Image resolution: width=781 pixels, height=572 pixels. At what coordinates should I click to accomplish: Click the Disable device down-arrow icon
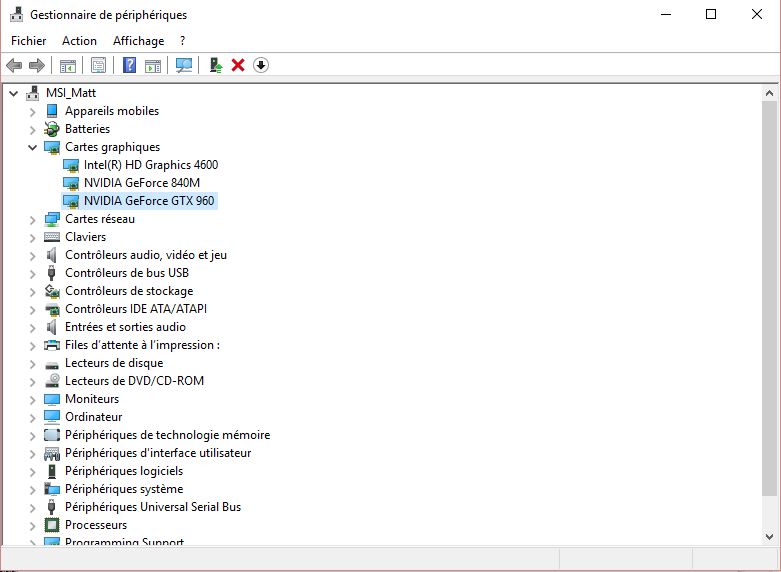[261, 65]
